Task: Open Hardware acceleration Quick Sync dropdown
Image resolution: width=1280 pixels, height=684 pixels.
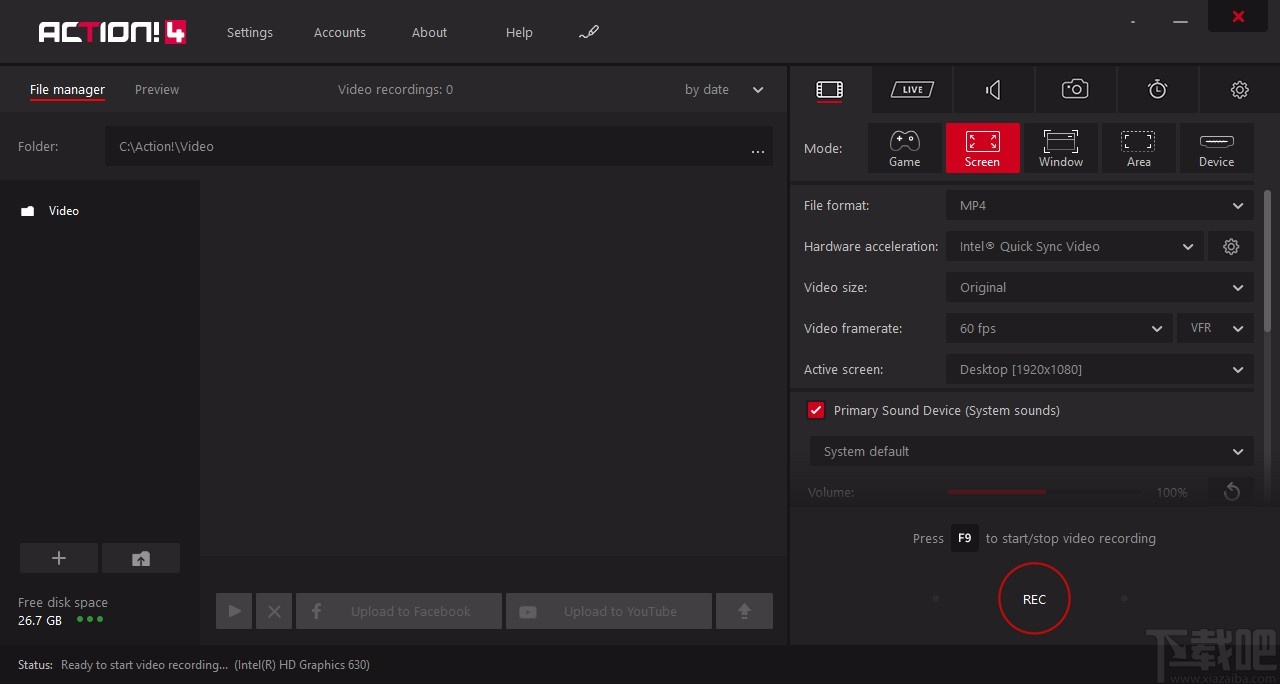Action: pos(1075,246)
